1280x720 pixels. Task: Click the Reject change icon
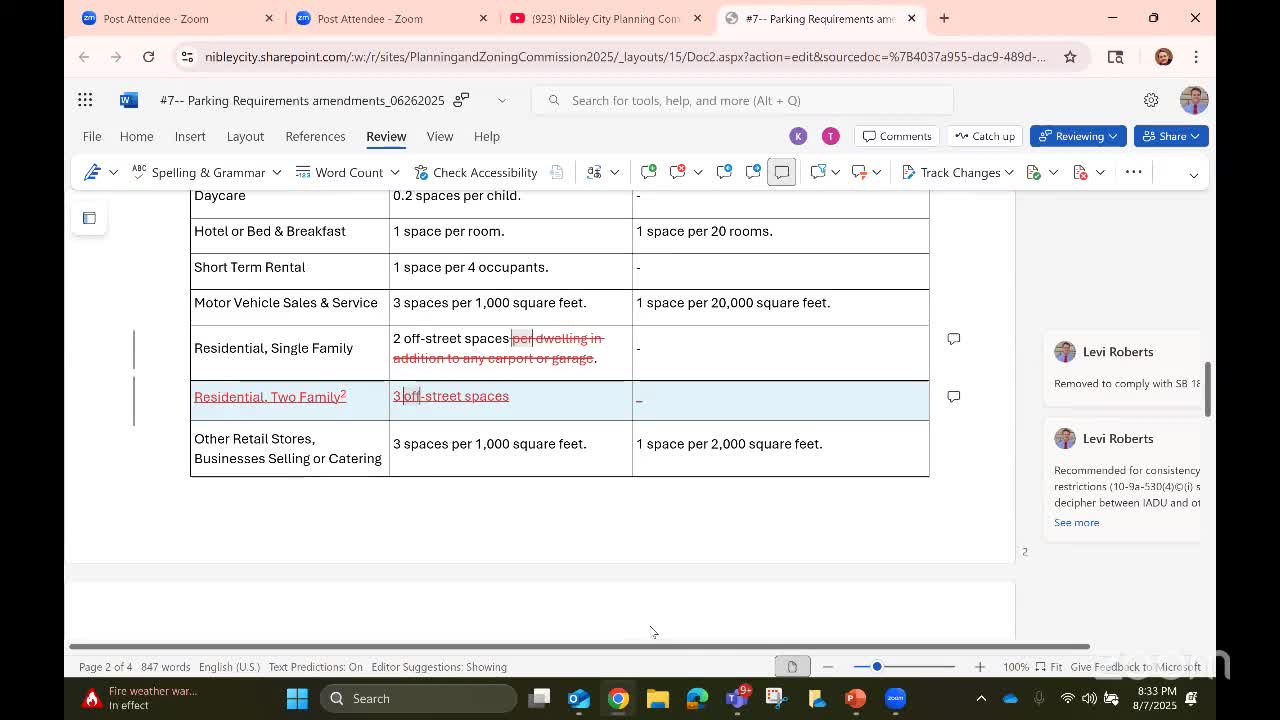click(x=1080, y=172)
